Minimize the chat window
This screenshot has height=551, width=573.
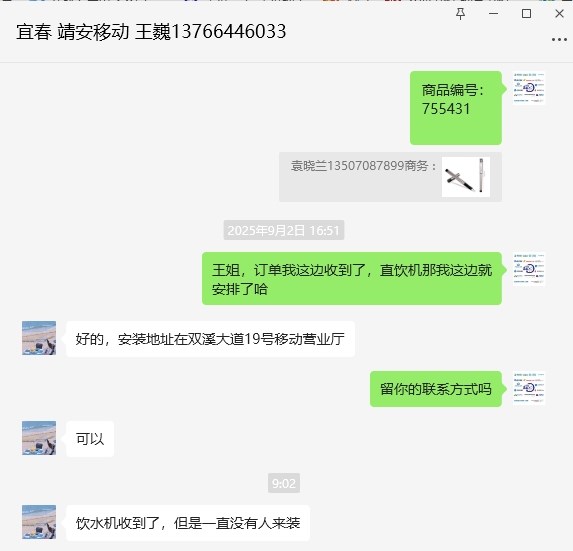click(x=493, y=14)
